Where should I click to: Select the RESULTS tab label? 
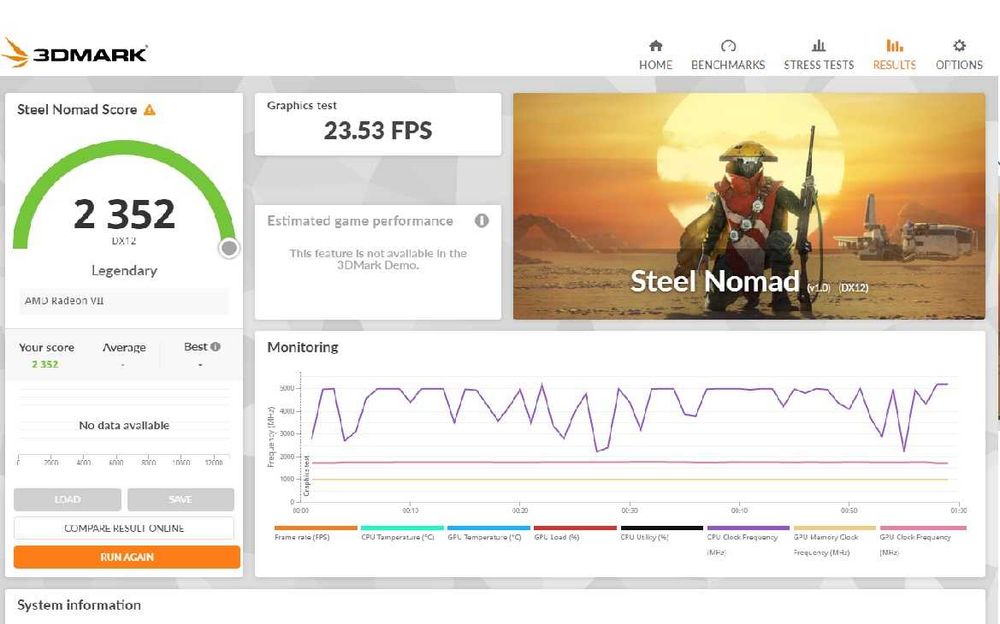tap(894, 64)
